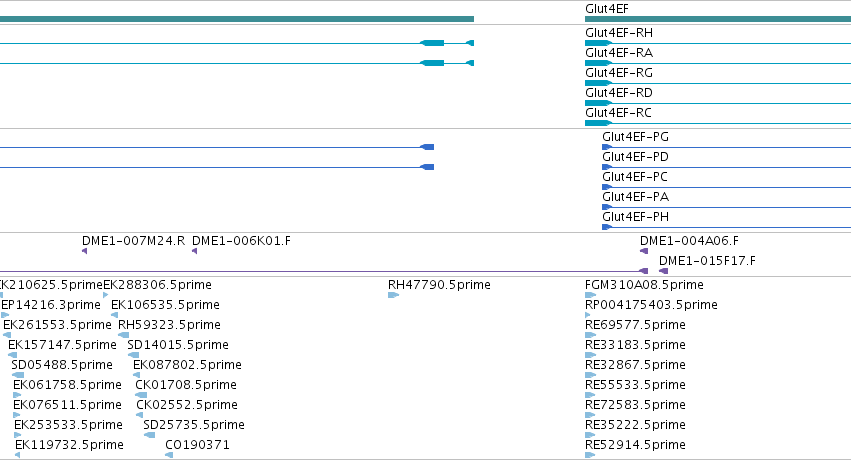The image size is (851, 460).
Task: Click the DME1-006K01.F purple arrow marker
Action: pyautogui.click(x=194, y=251)
